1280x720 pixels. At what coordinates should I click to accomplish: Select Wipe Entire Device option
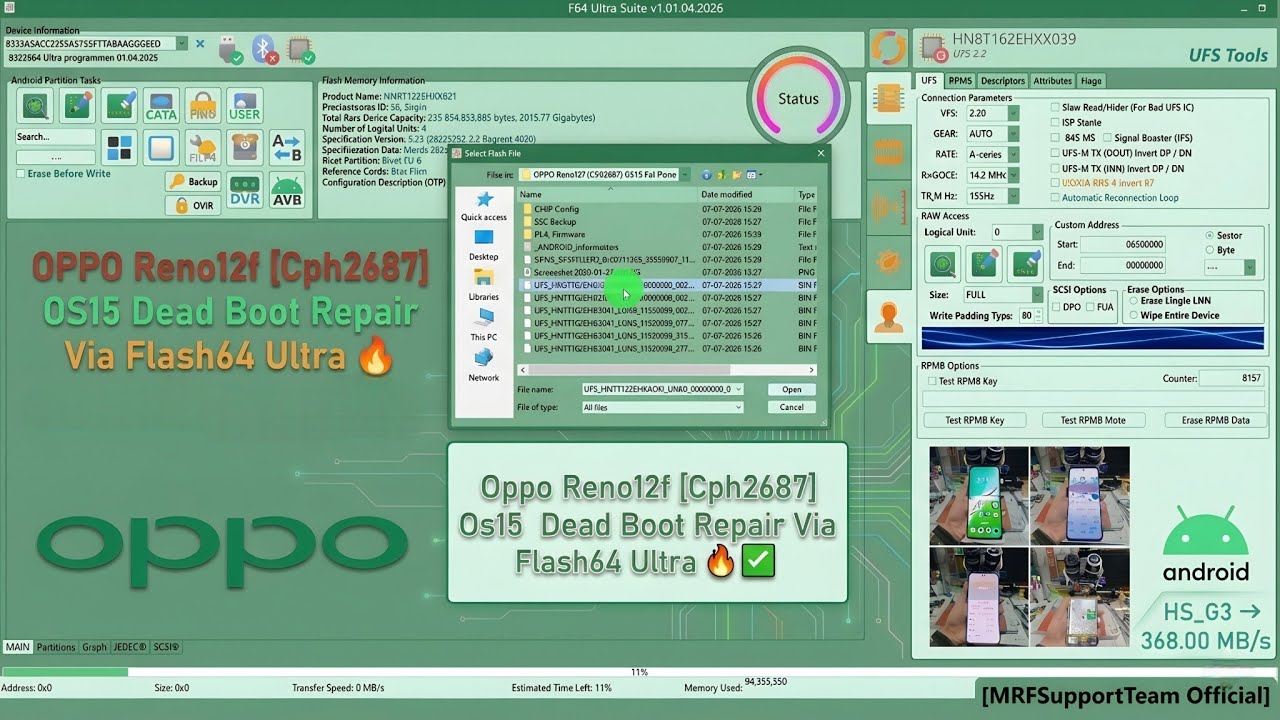coord(1133,315)
